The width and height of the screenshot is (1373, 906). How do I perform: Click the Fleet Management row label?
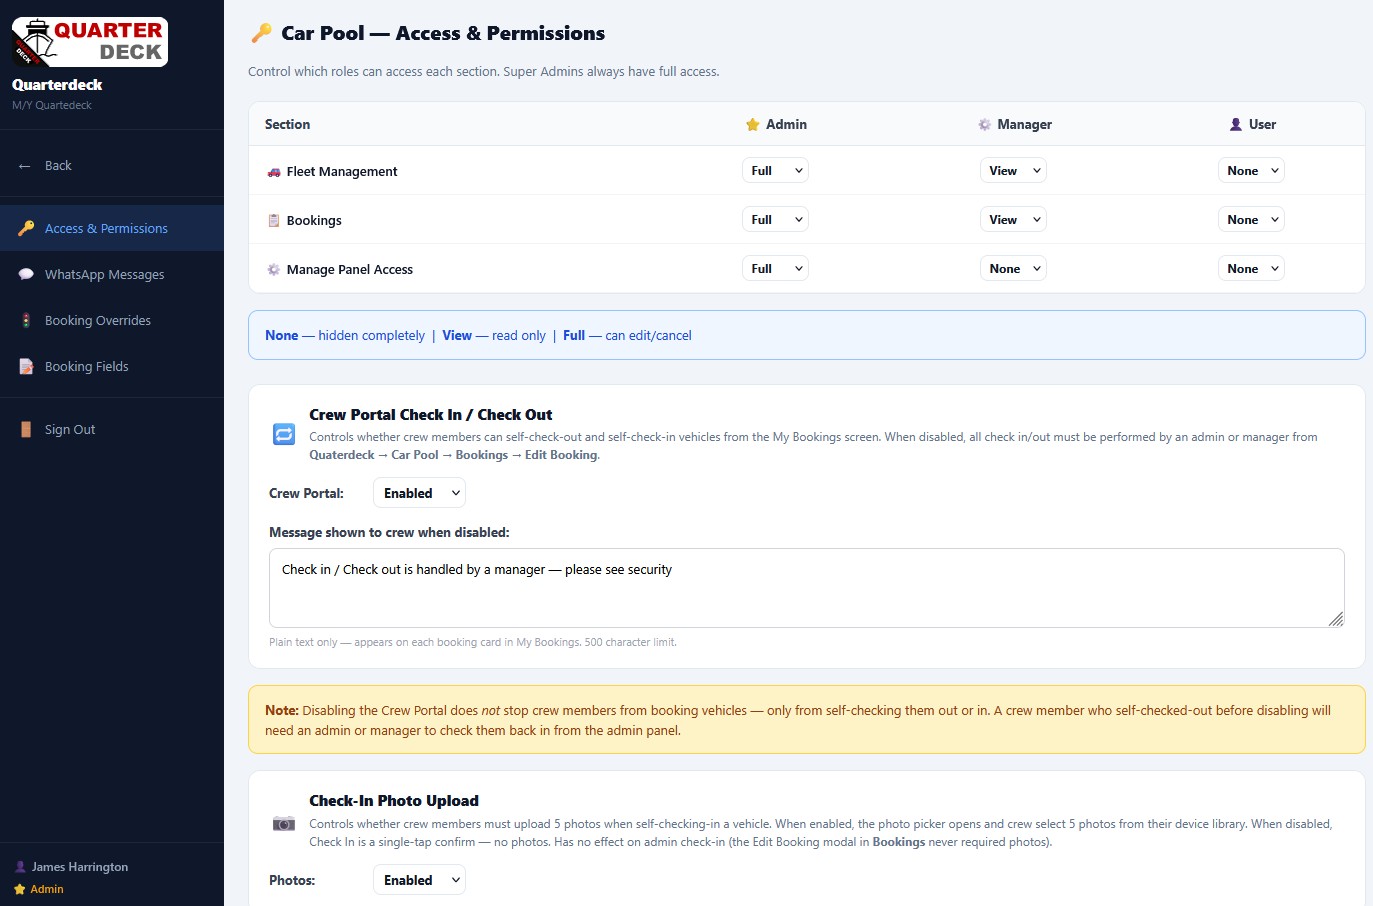[342, 172]
